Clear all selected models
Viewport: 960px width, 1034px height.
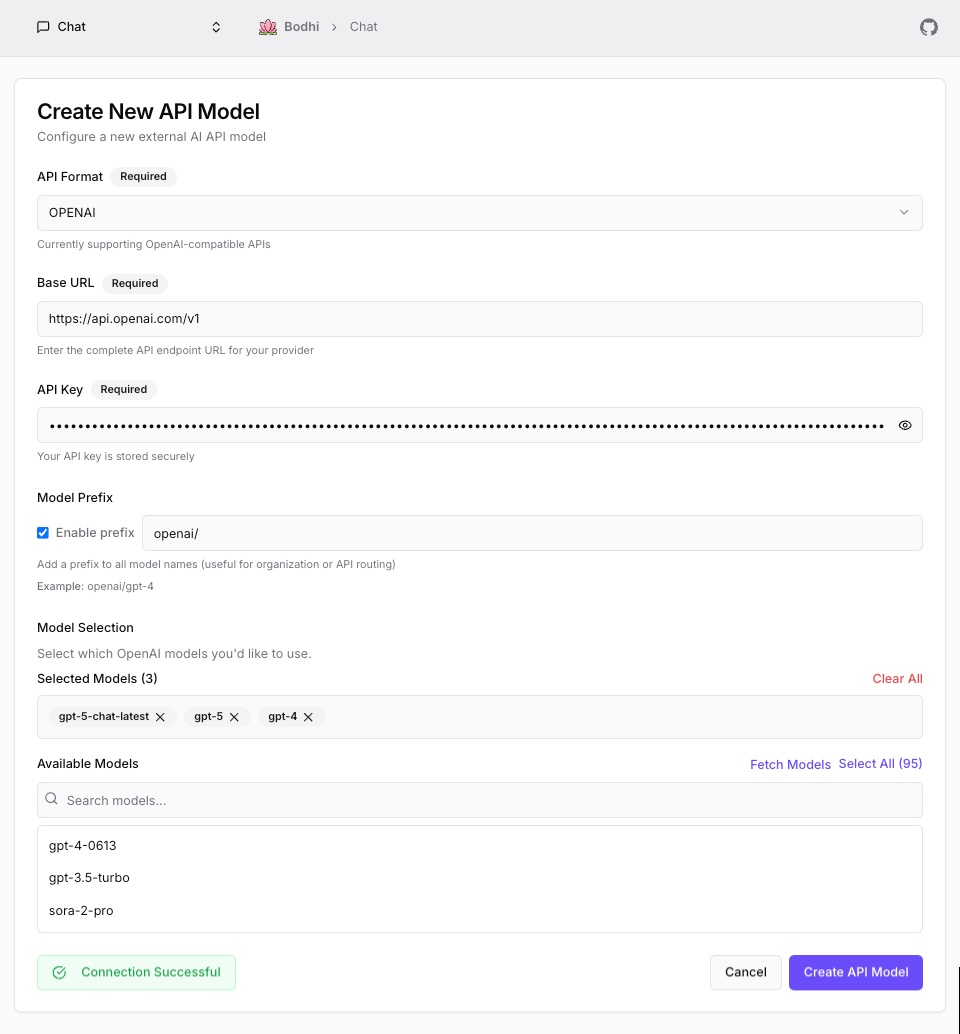pos(897,678)
